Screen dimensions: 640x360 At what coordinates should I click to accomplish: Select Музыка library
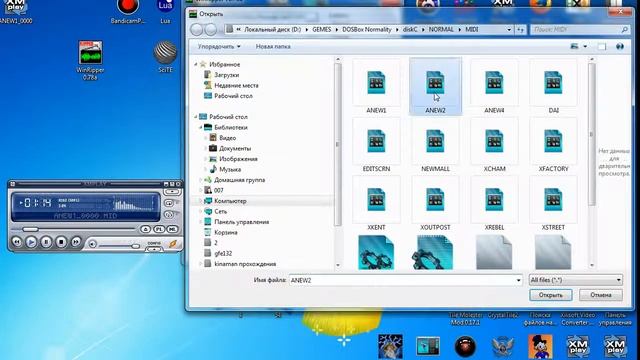coord(230,169)
